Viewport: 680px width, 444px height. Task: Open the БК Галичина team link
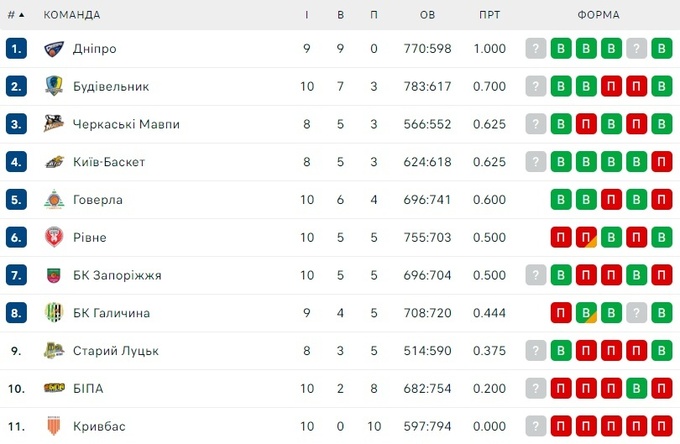pyautogui.click(x=111, y=313)
